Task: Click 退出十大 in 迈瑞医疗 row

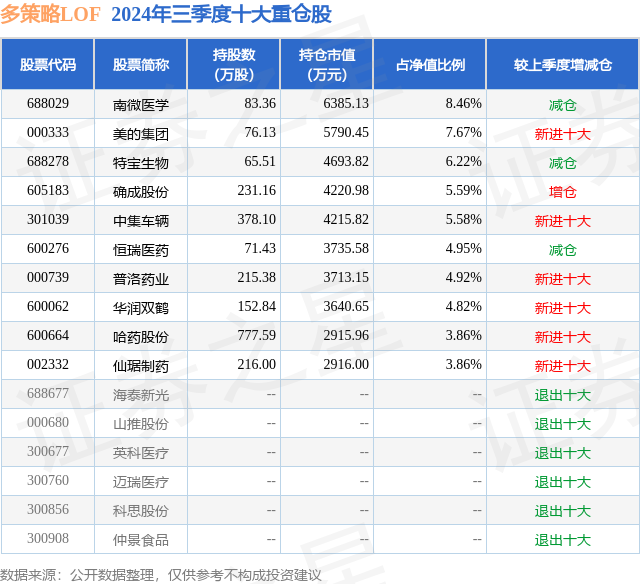Action: 563,482
